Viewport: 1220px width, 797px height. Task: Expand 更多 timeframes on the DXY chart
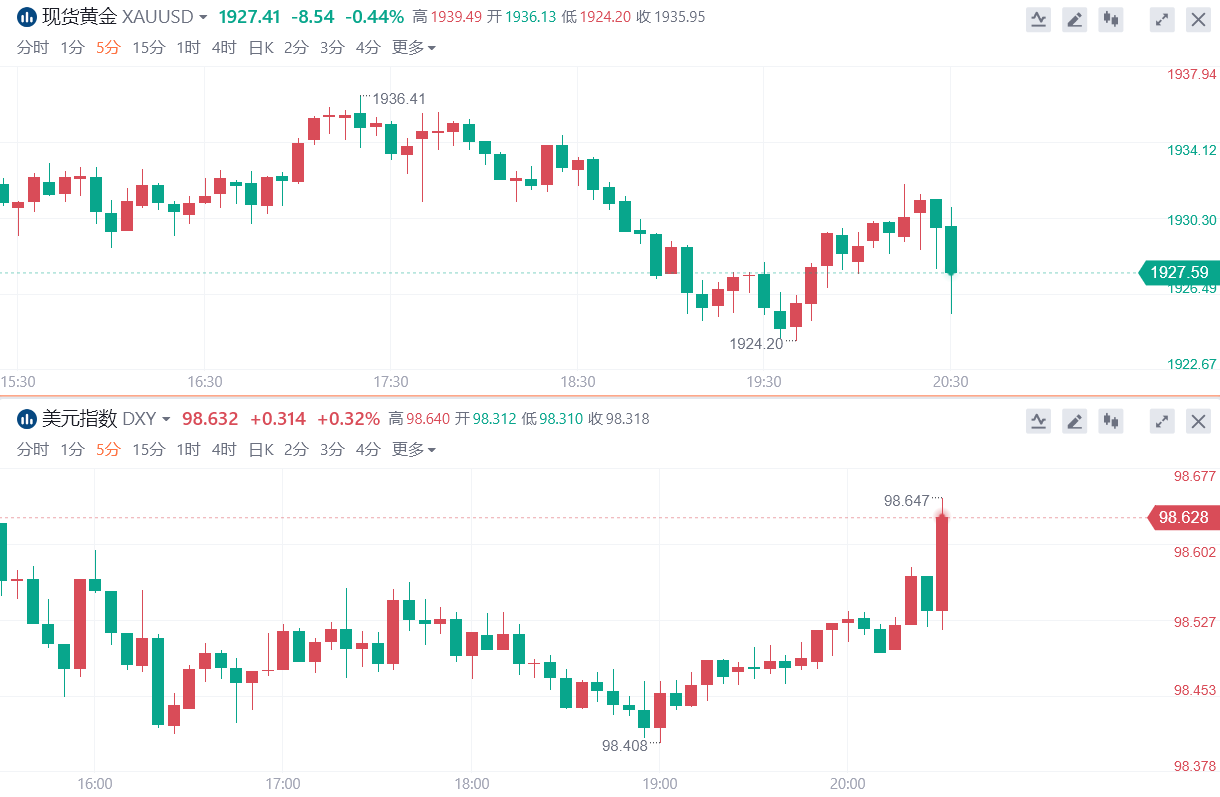(413, 449)
